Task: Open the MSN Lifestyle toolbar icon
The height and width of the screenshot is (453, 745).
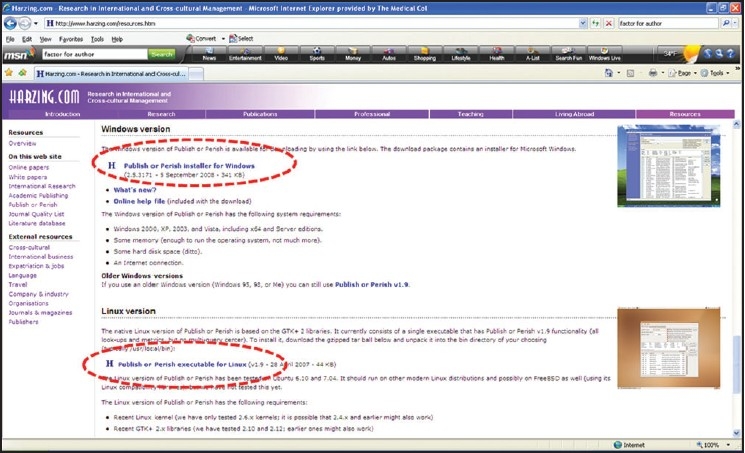Action: pos(461,54)
